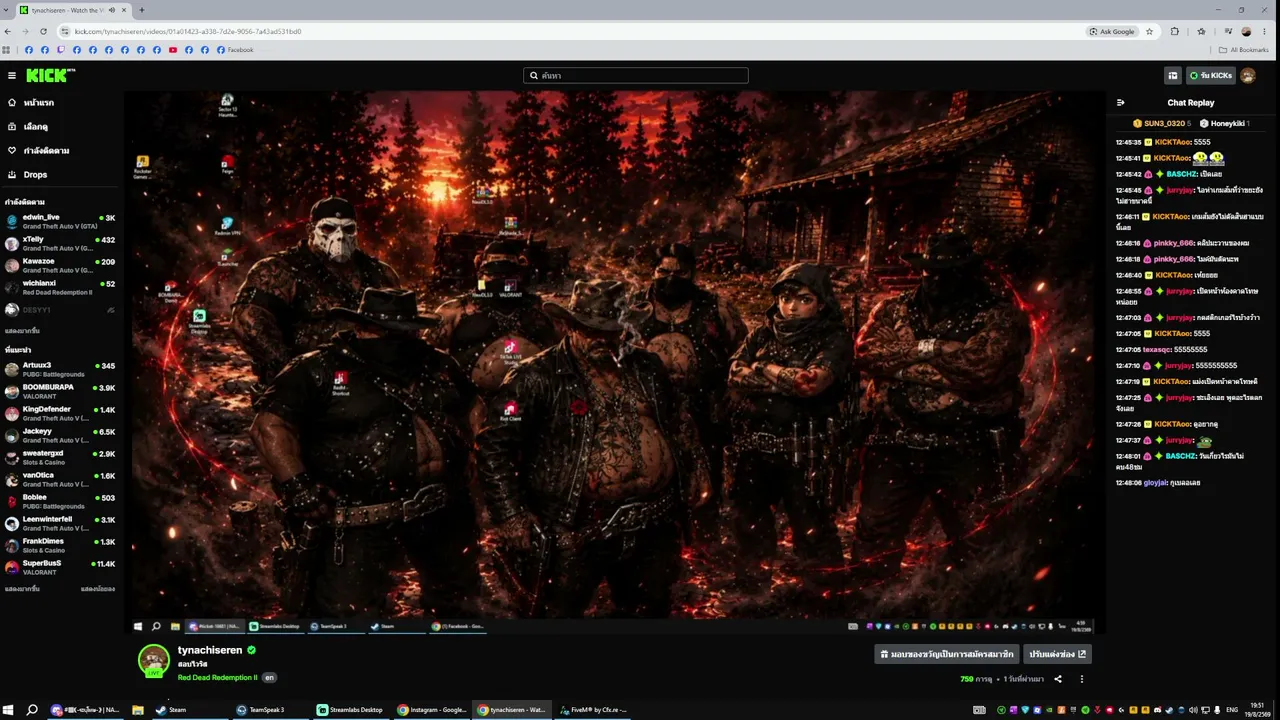The width and height of the screenshot is (1280, 720).
Task: Open the Chrome apps grid shortcut
Action: tap(7, 50)
